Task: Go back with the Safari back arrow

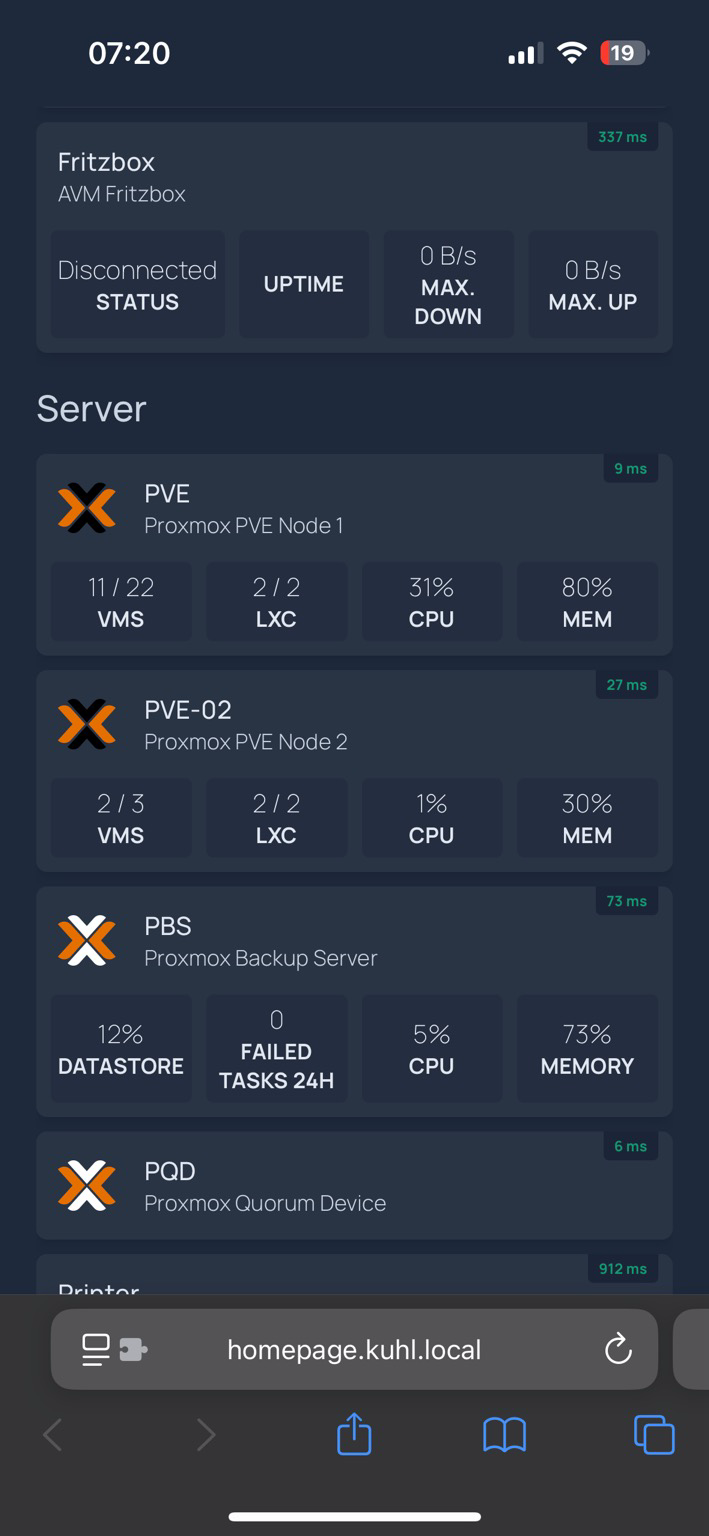Action: pyautogui.click(x=53, y=1436)
